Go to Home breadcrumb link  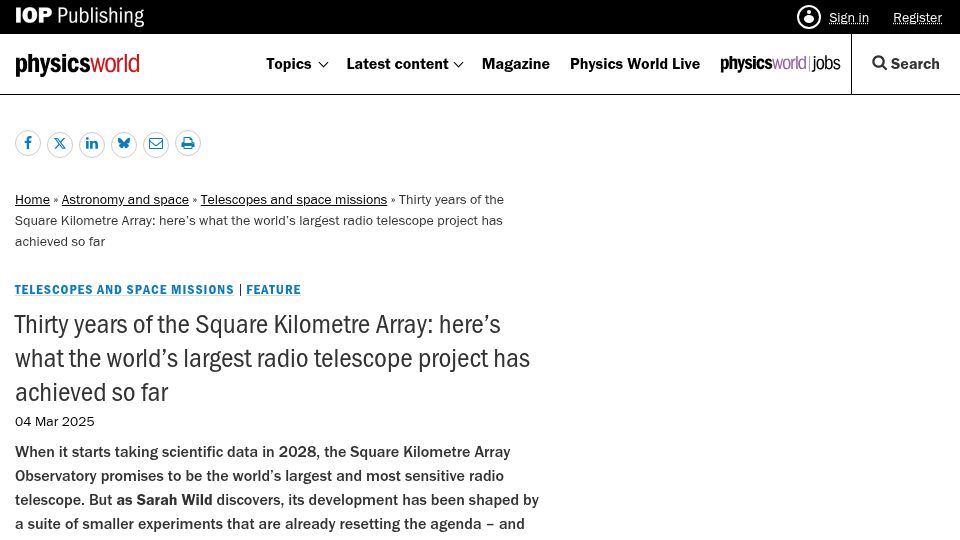[x=32, y=200]
